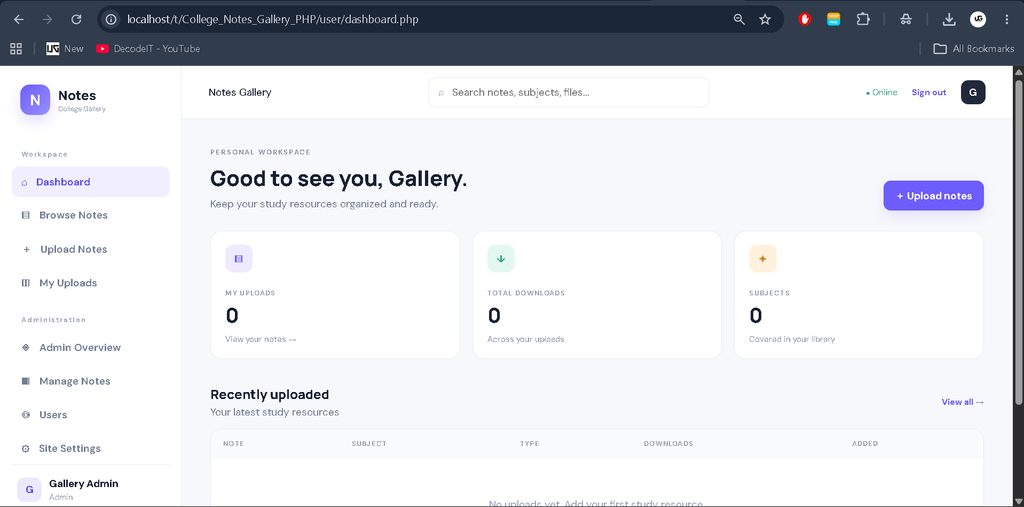1024x507 pixels.
Task: Open My Uploads in the sidebar
Action: pos(91,283)
